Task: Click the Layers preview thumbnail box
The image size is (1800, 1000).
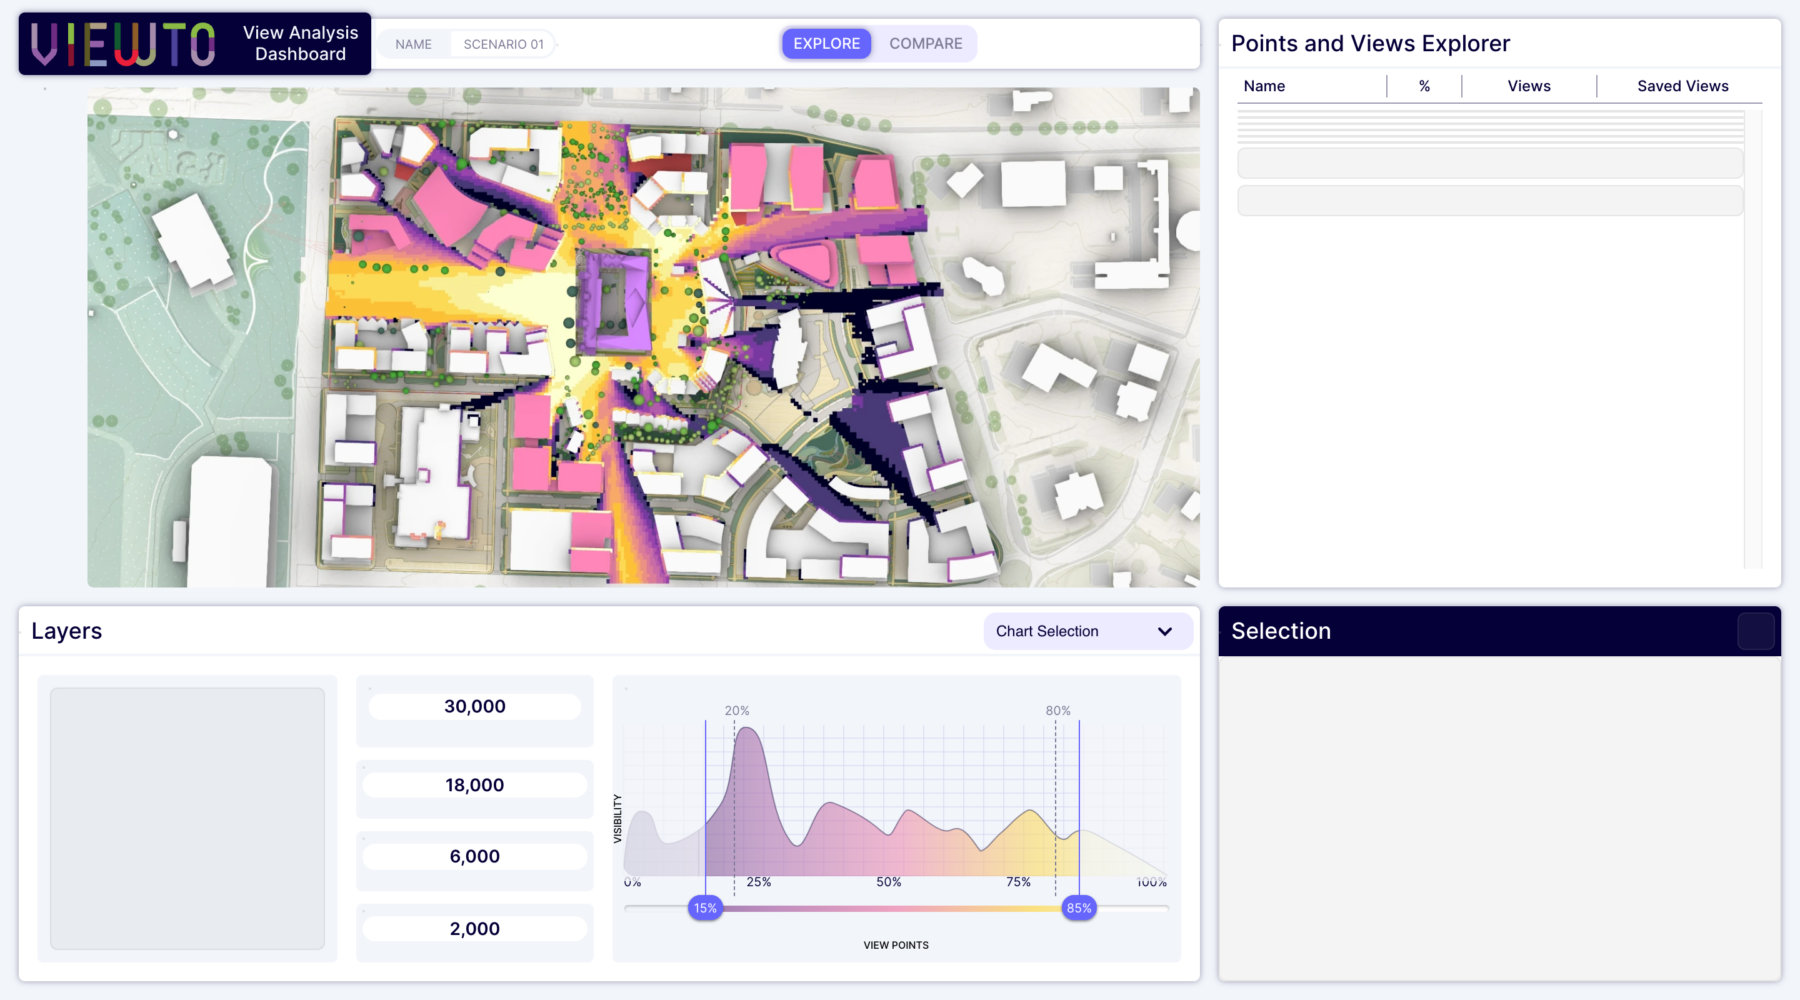Action: [187, 818]
